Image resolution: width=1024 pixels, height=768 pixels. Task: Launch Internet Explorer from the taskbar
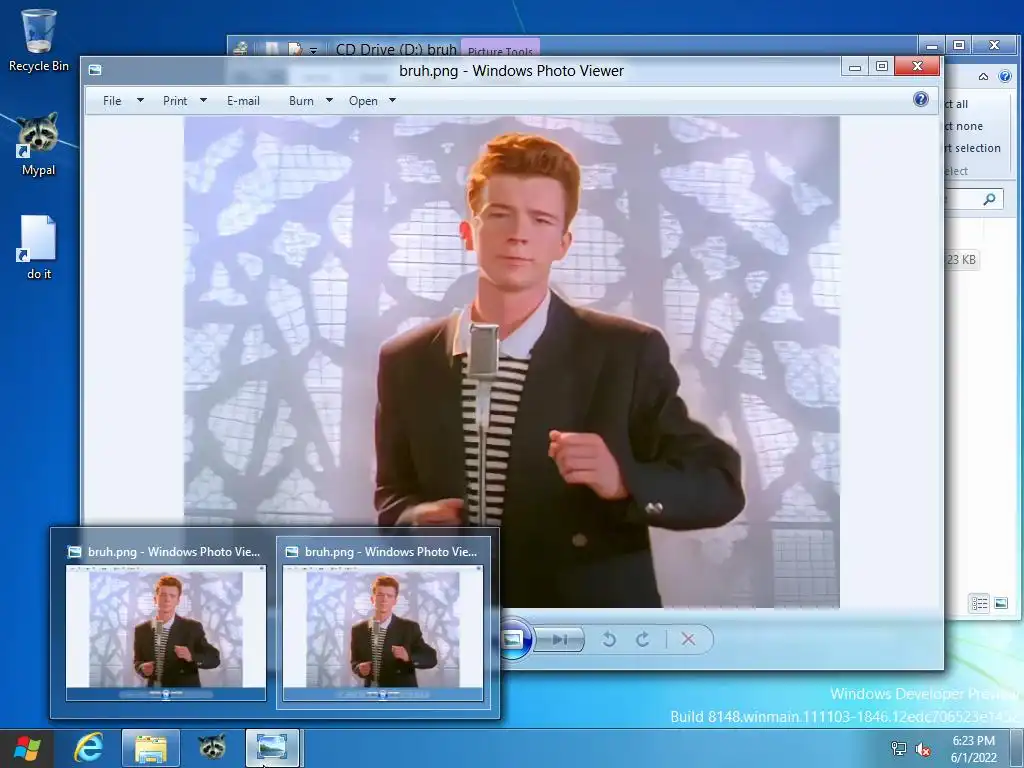(x=88, y=748)
